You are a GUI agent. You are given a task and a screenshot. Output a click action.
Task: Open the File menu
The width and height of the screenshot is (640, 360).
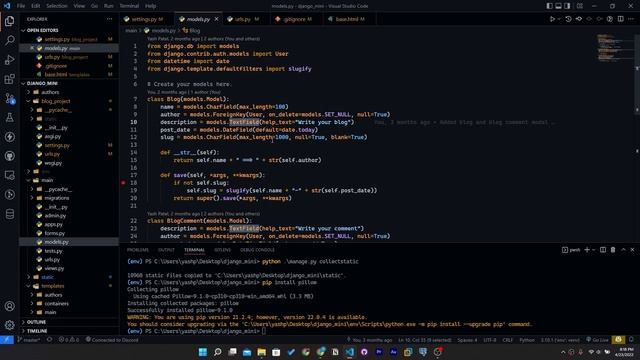tap(21, 6)
